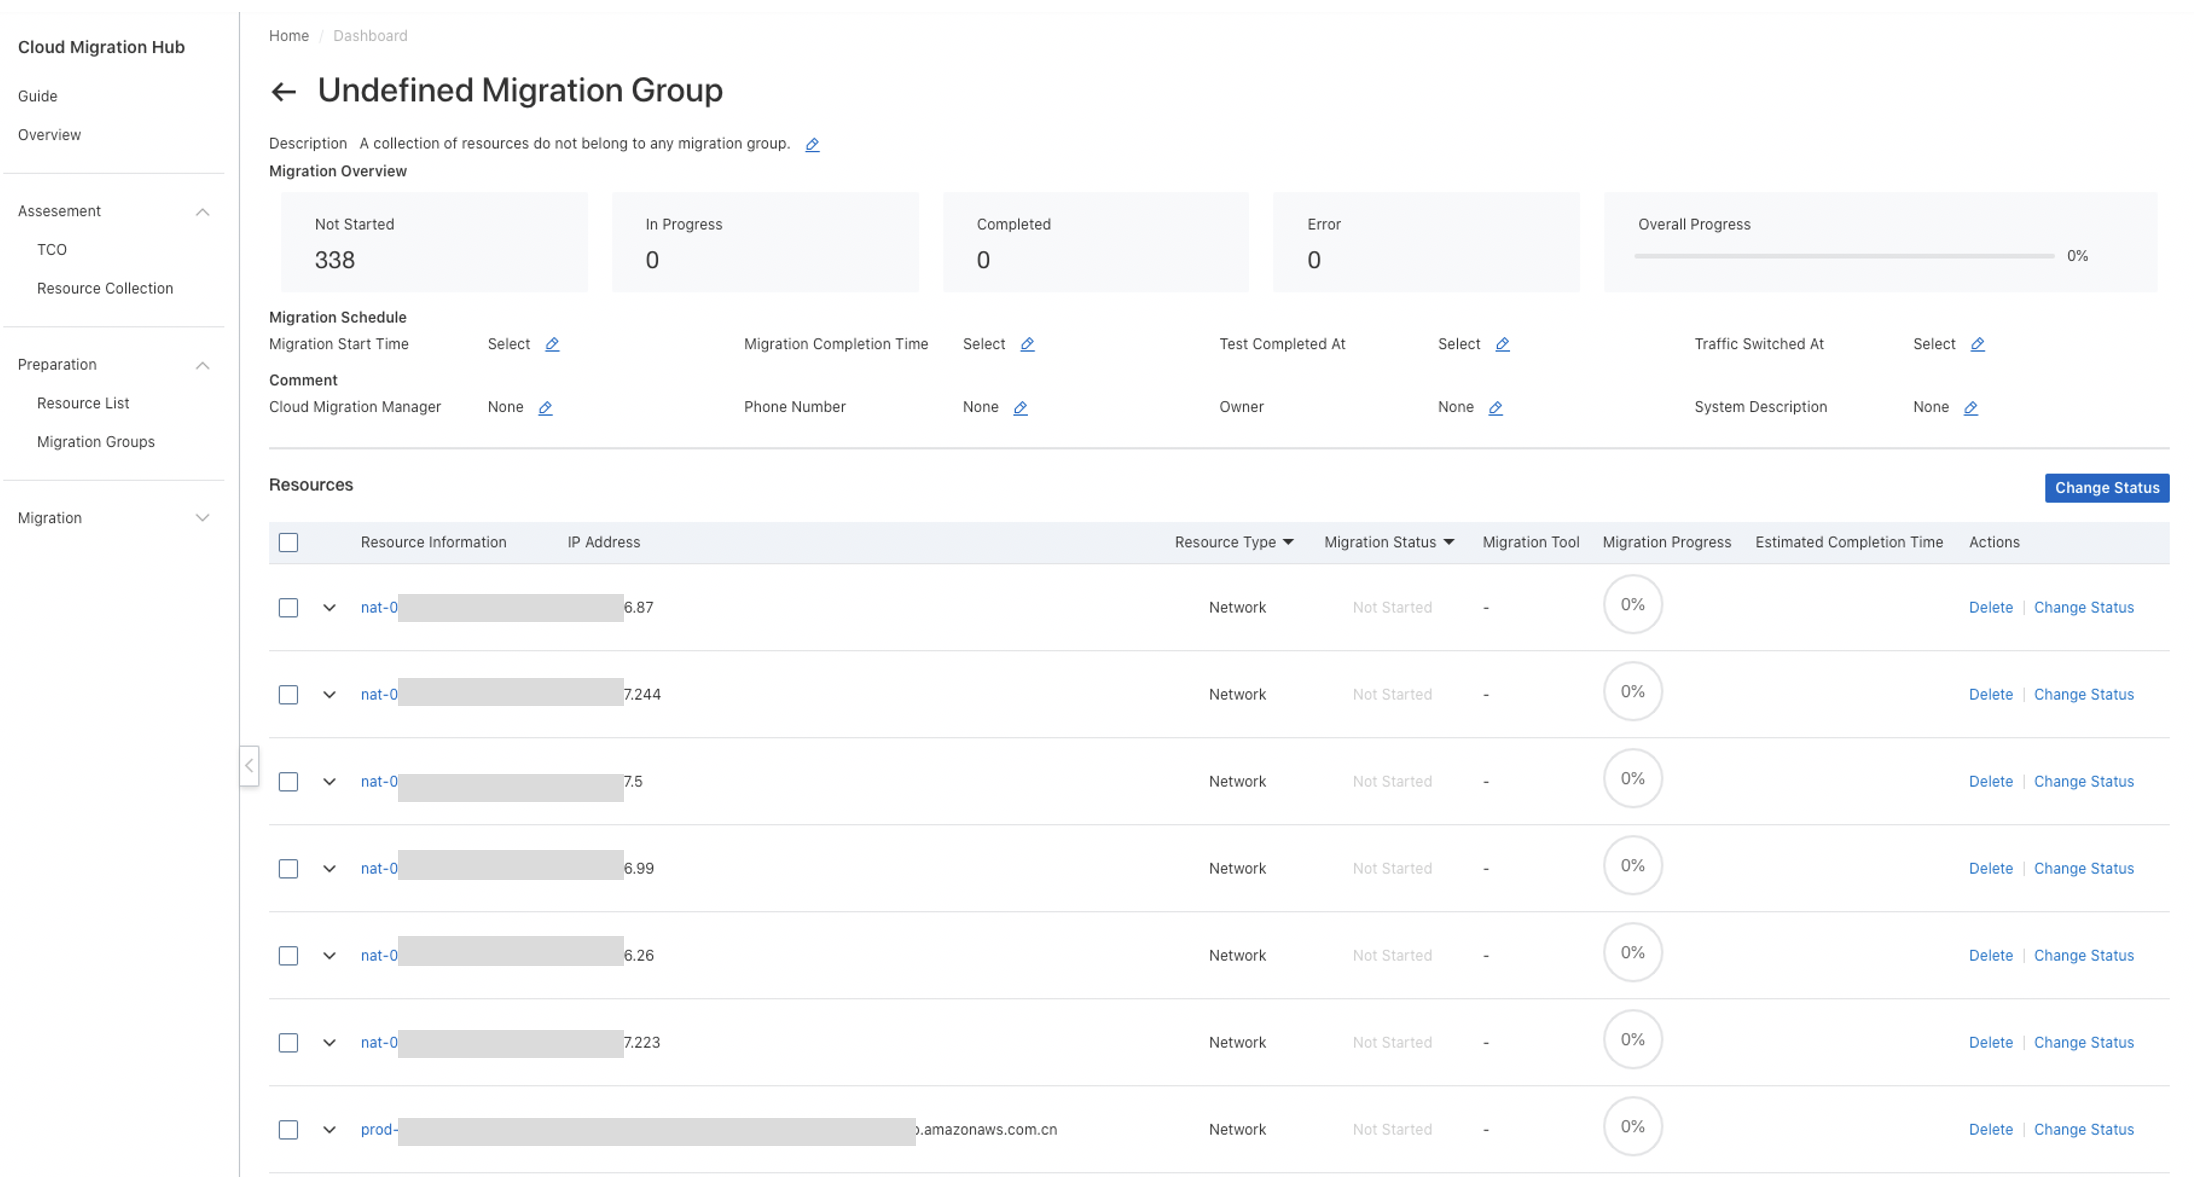Open Guide in the sidebar

(x=38, y=97)
